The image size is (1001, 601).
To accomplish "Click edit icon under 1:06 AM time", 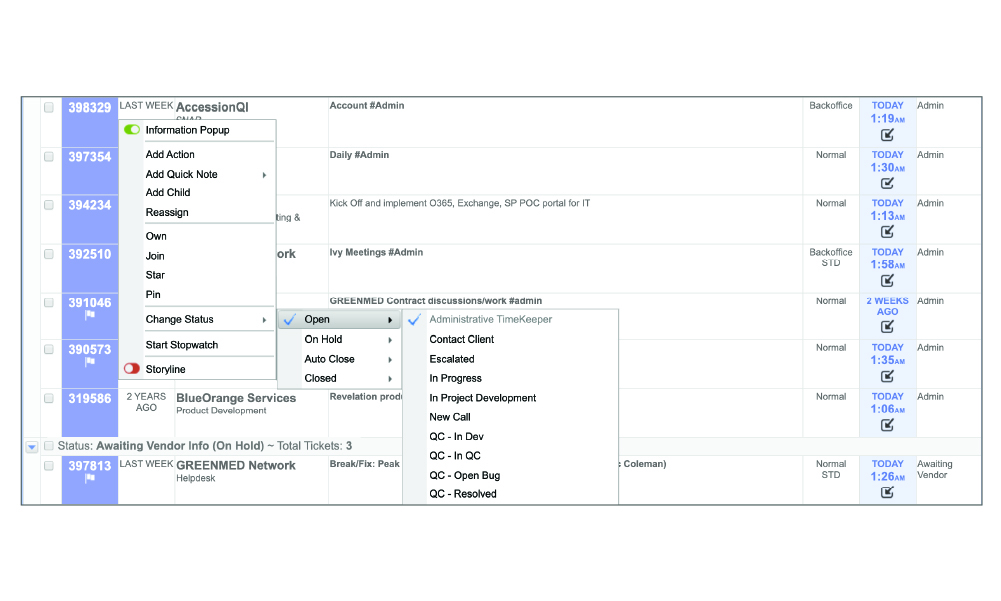I will [x=887, y=425].
